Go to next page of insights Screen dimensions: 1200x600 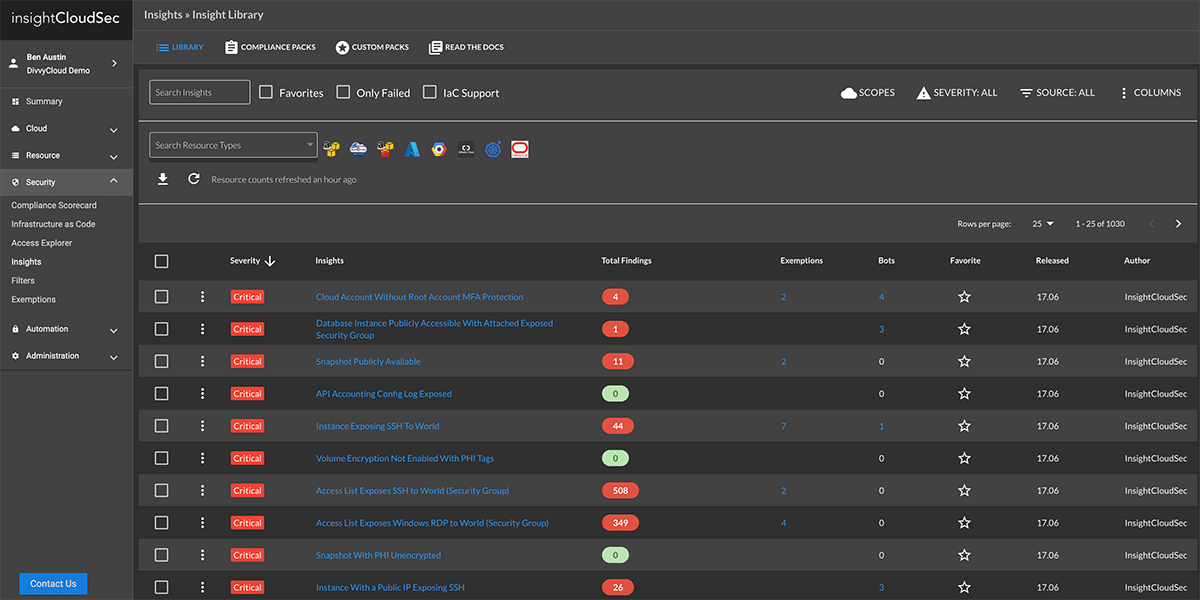[1178, 224]
